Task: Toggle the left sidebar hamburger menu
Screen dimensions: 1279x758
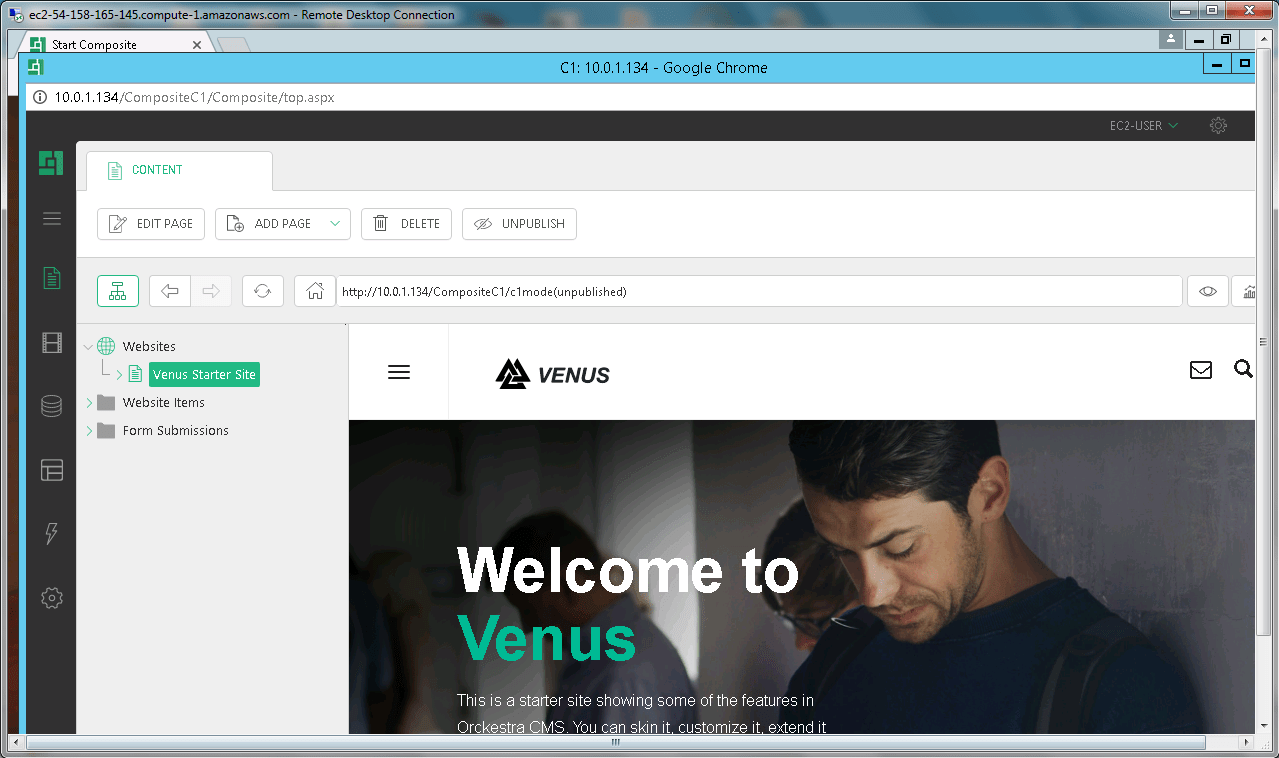Action: click(52, 219)
